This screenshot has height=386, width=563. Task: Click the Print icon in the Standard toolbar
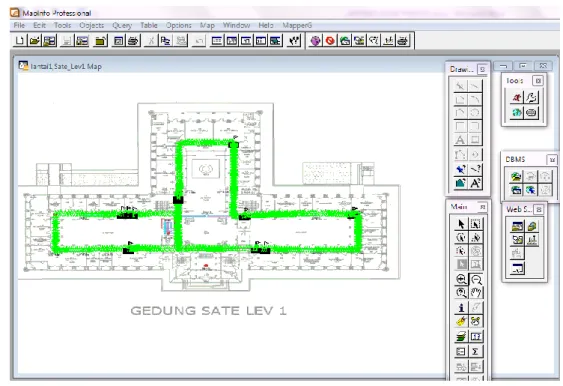[133, 41]
